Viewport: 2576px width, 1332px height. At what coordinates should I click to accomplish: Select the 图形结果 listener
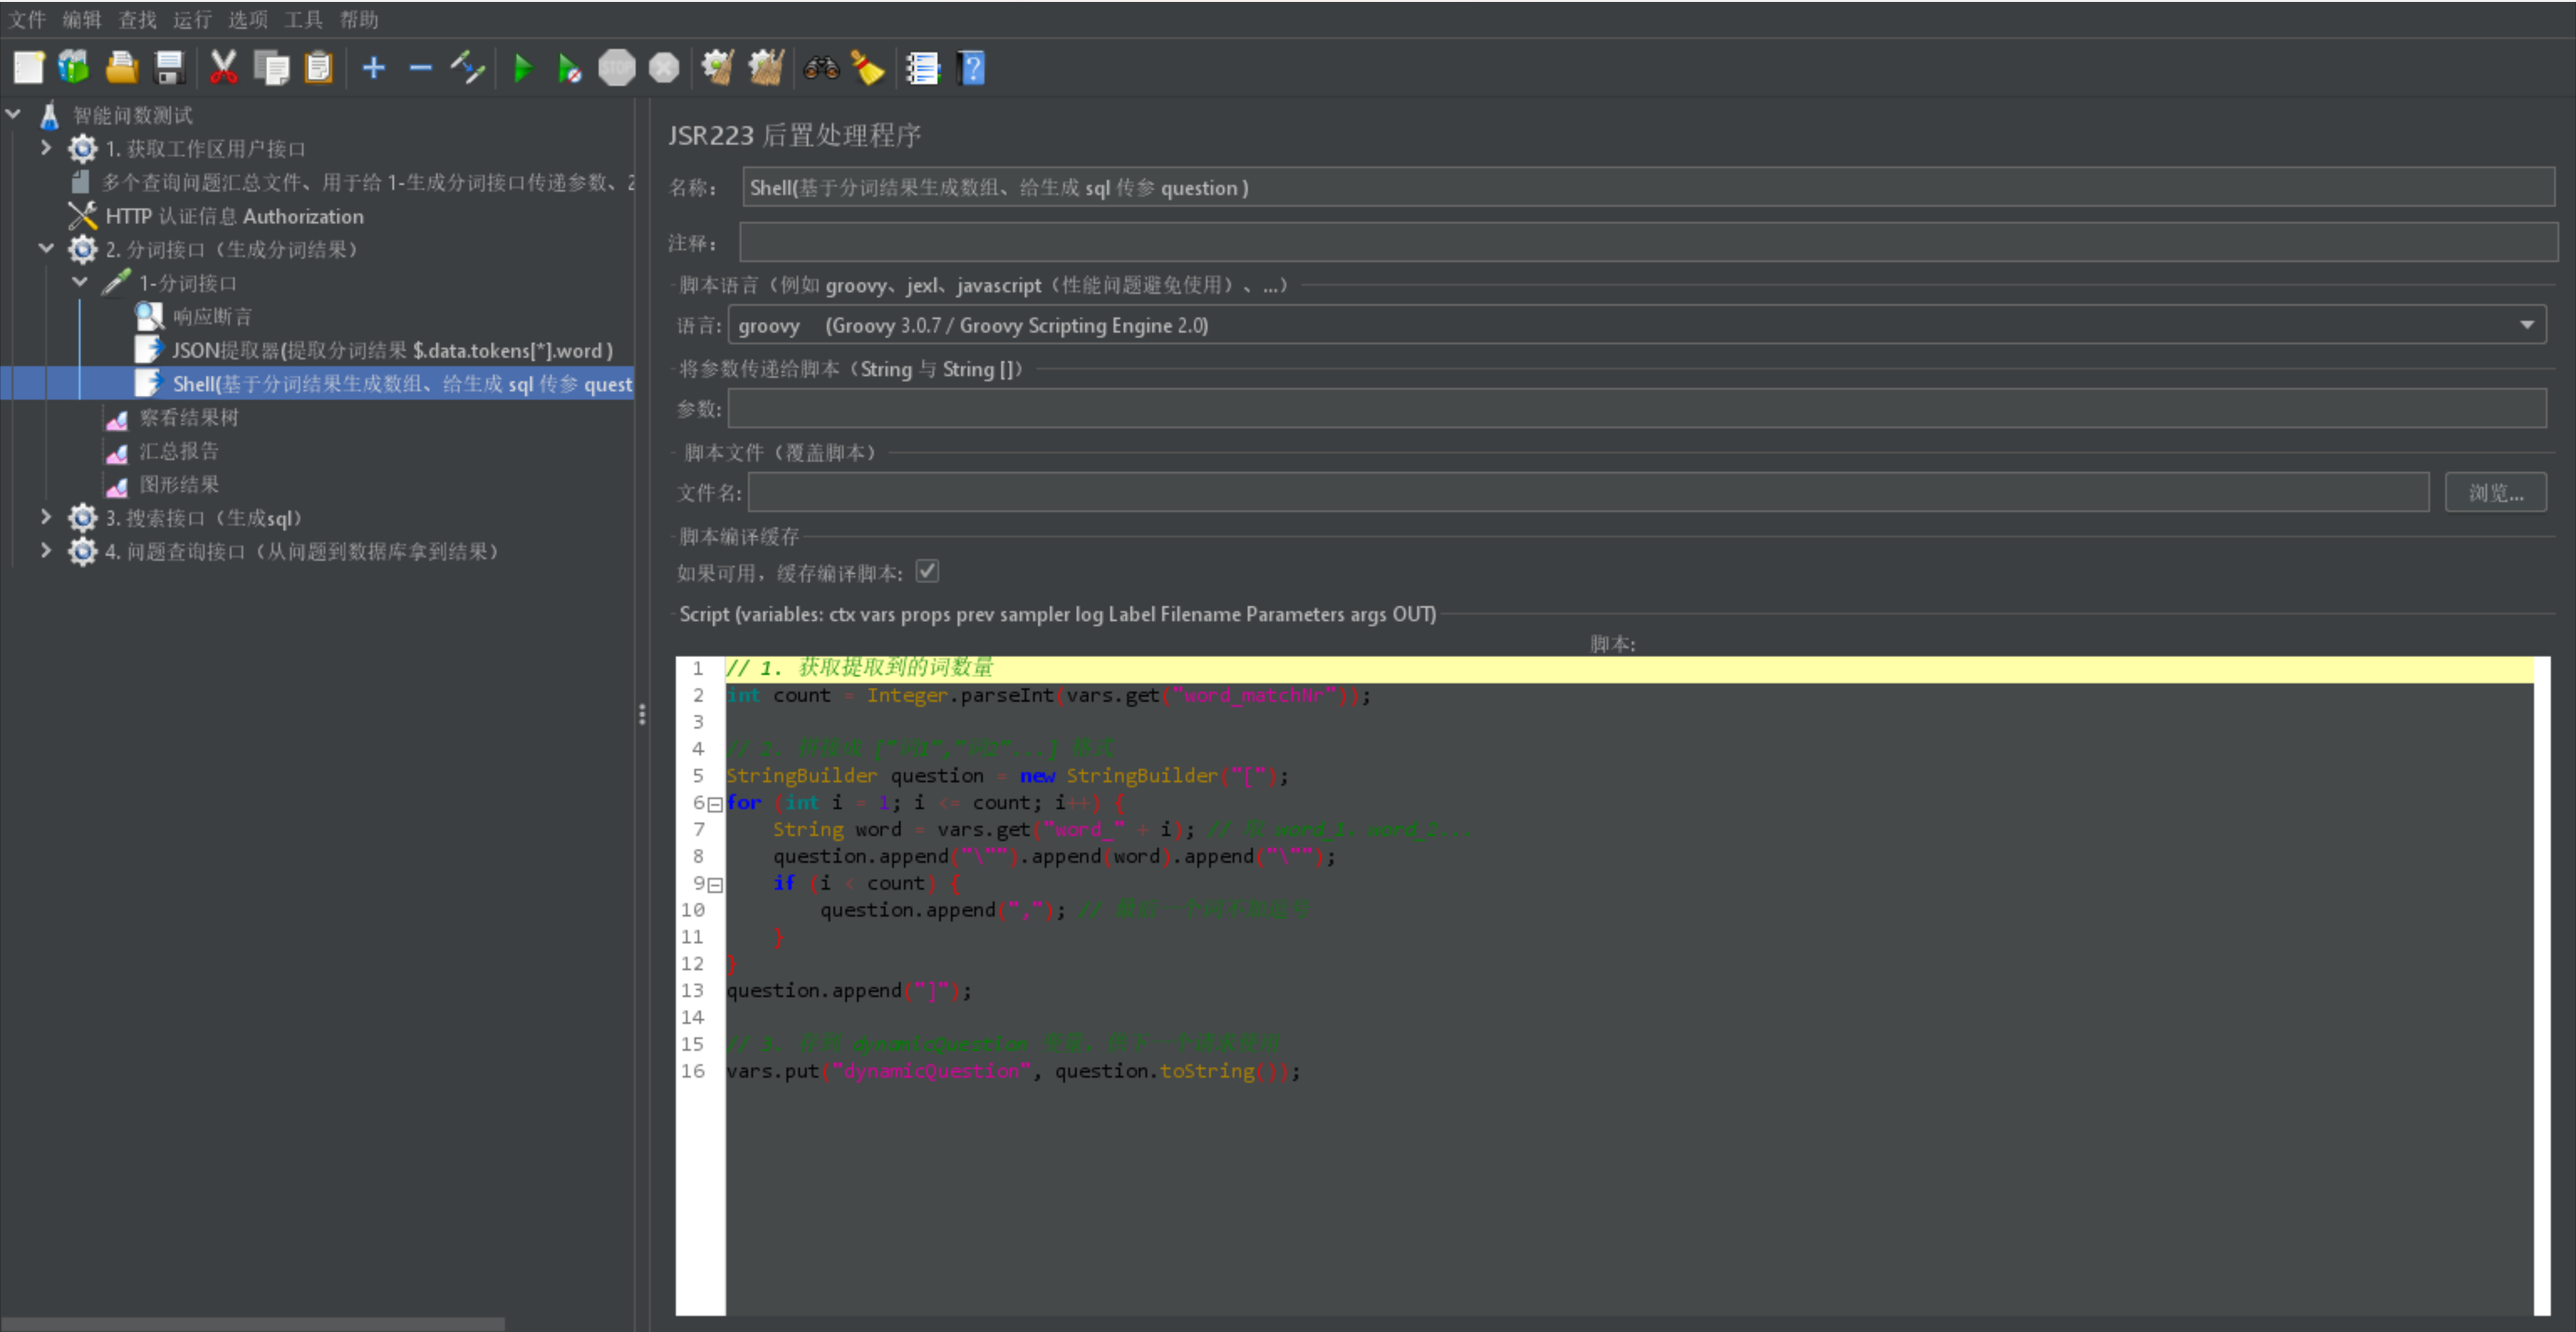coord(178,484)
